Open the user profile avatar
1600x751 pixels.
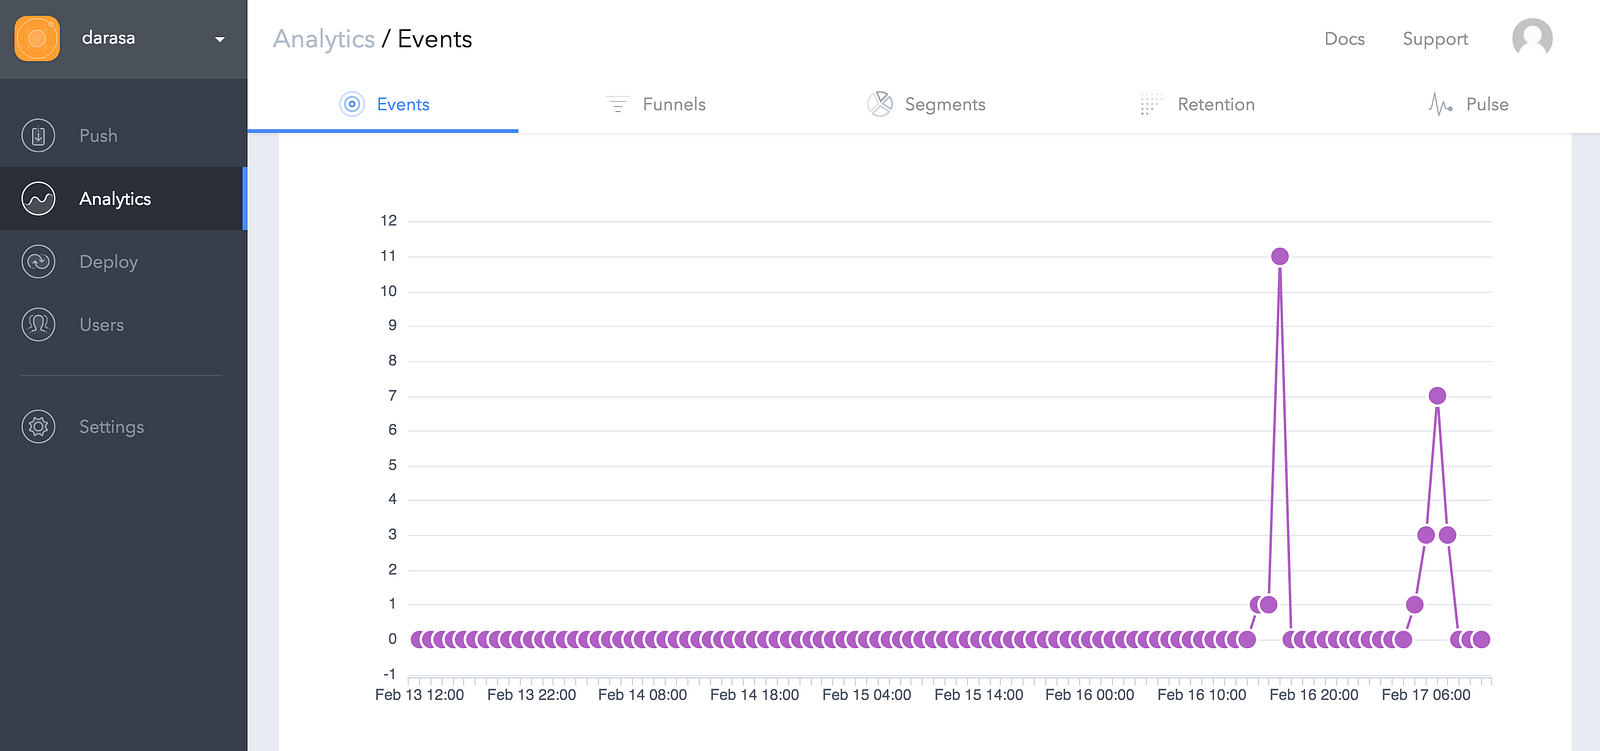pos(1532,39)
